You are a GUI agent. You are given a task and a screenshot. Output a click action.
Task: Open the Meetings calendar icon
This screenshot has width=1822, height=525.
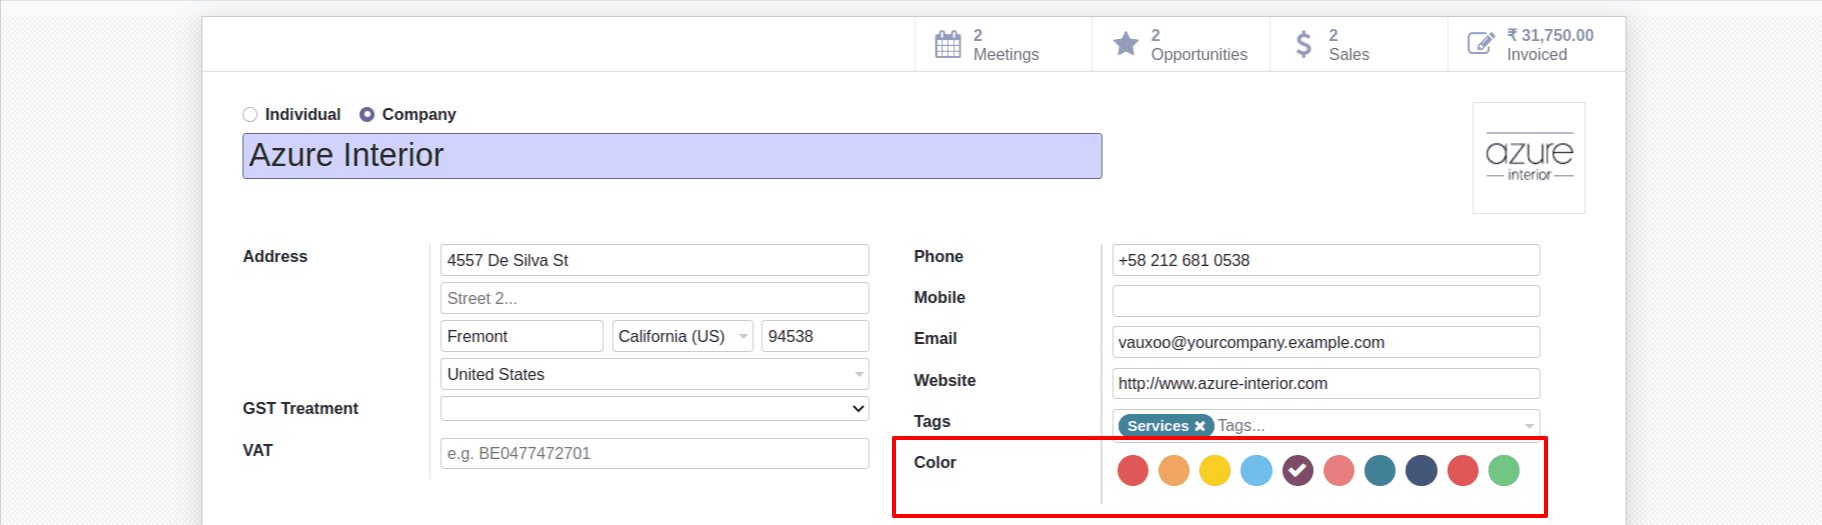pos(947,44)
